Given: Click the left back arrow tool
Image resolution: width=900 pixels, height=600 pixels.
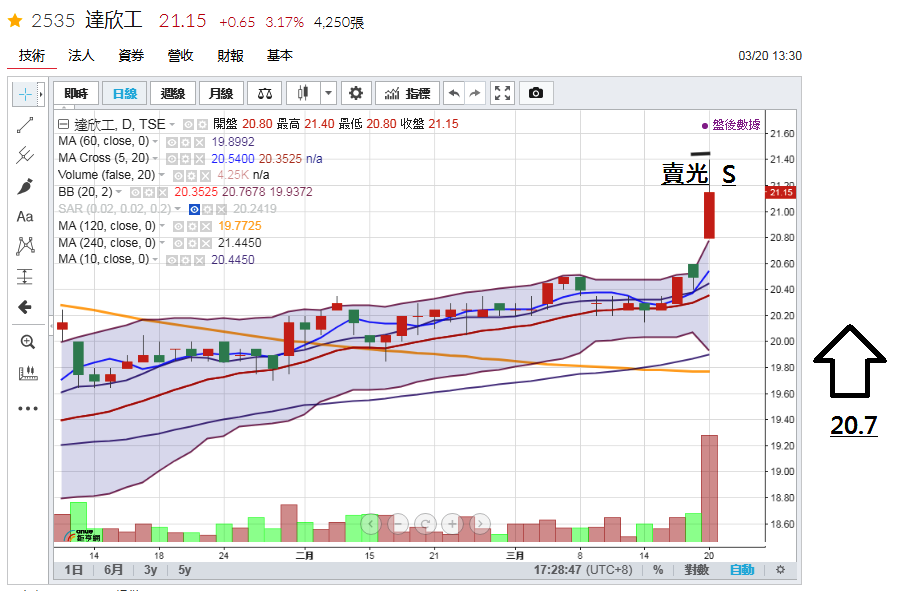Looking at the screenshot, I should [x=25, y=307].
